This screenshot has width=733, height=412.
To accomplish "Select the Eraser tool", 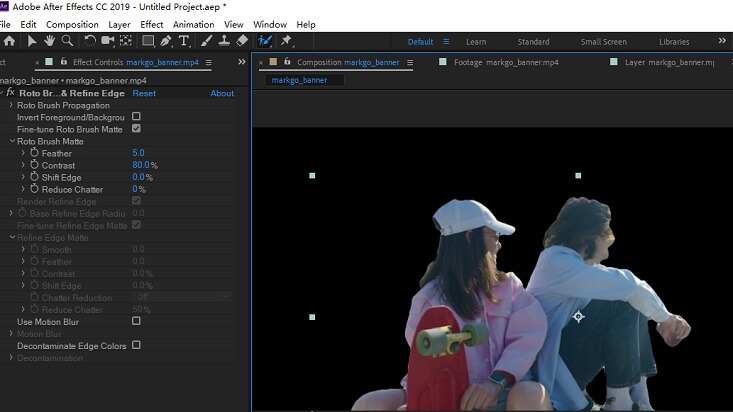I will [x=242, y=41].
